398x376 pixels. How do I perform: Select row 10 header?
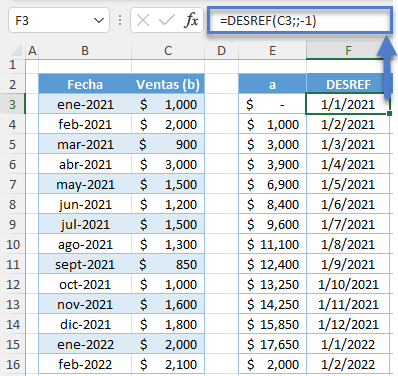[13, 244]
